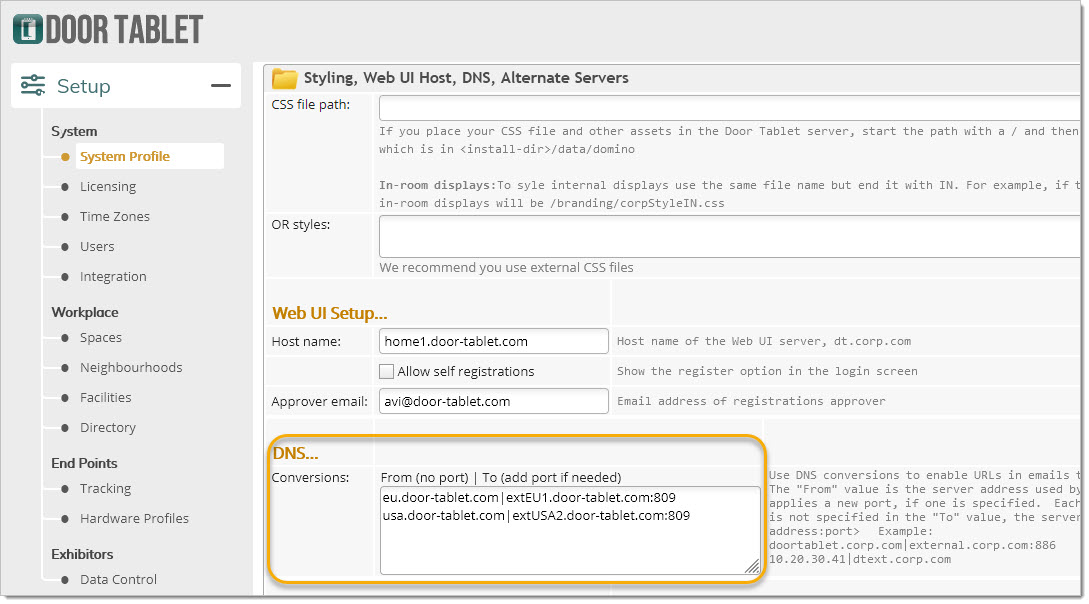Open Neighbourhoods page
This screenshot has width=1089, height=604.
[131, 367]
